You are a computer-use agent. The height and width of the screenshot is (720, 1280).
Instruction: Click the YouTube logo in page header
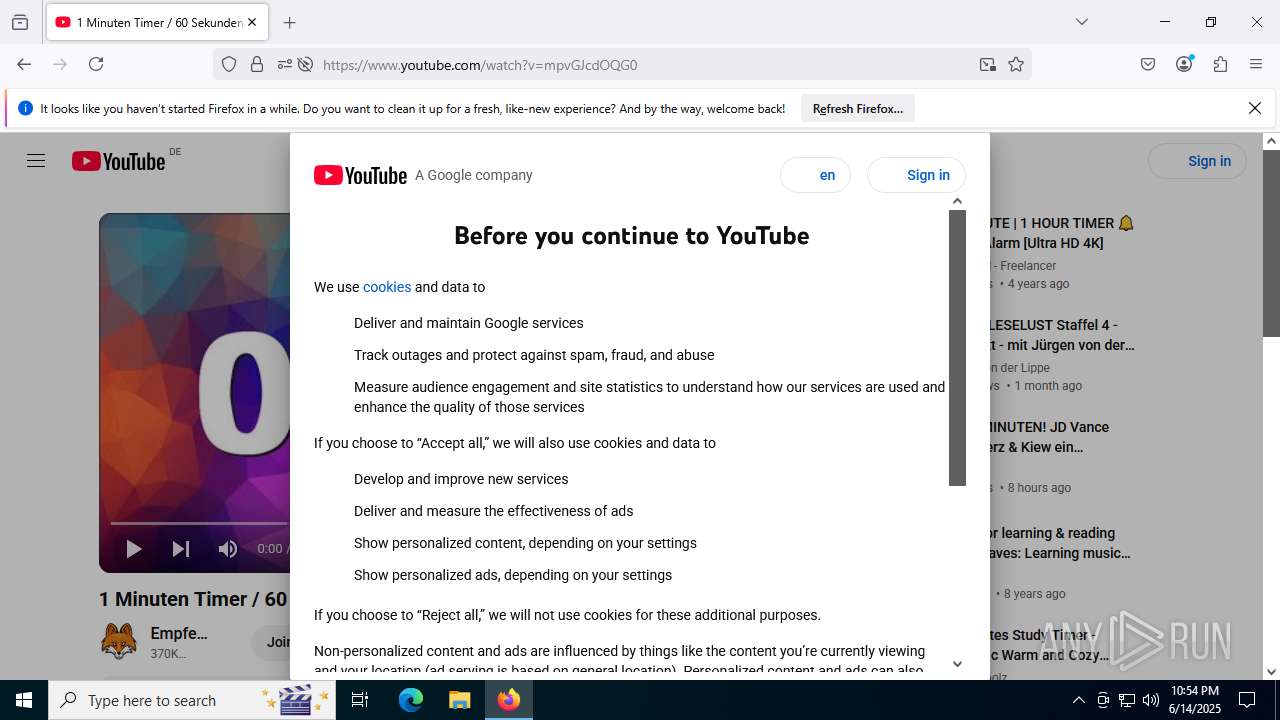(x=118, y=161)
